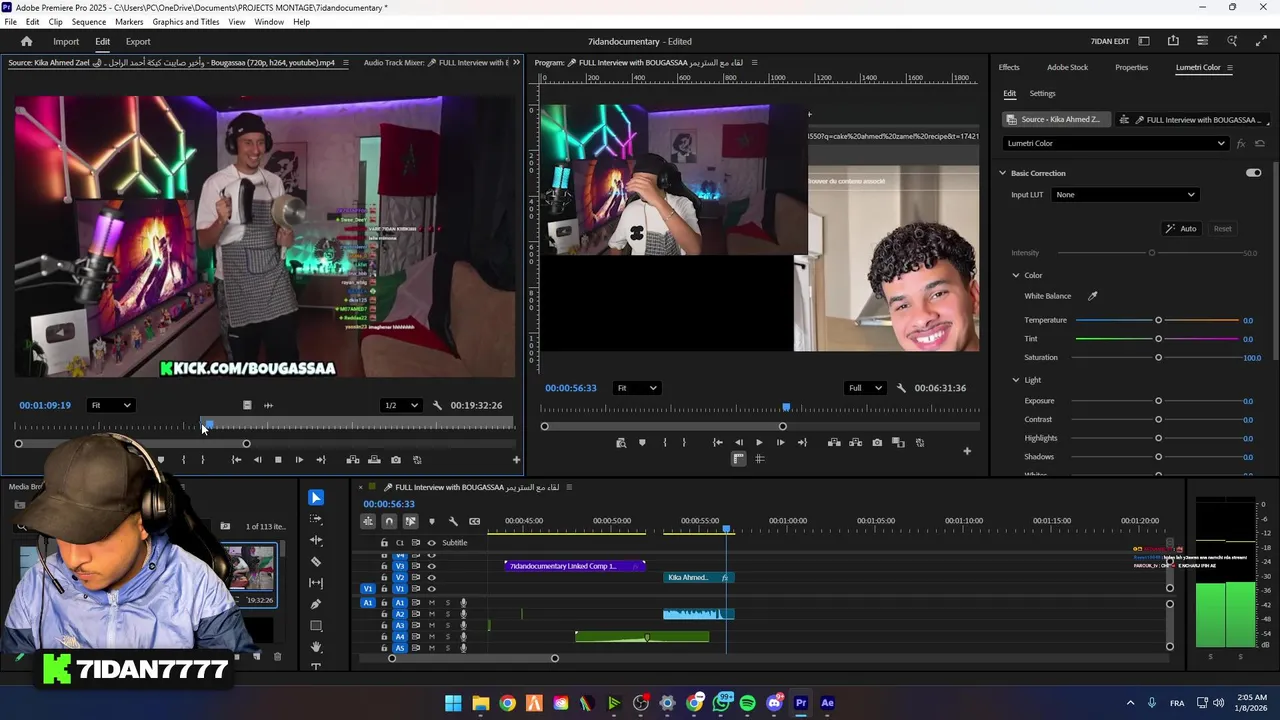Select the Hand tool

click(x=316, y=647)
